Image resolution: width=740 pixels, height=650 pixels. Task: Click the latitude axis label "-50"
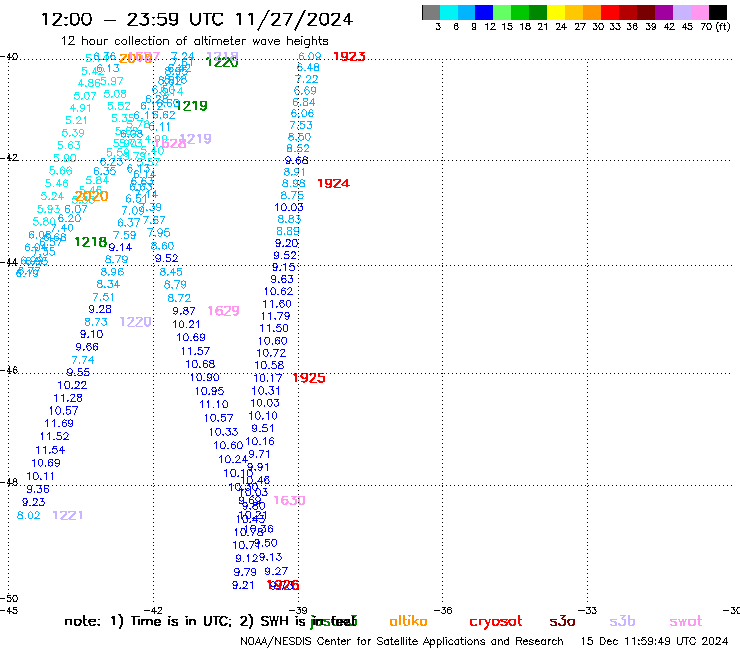click(x=9, y=599)
